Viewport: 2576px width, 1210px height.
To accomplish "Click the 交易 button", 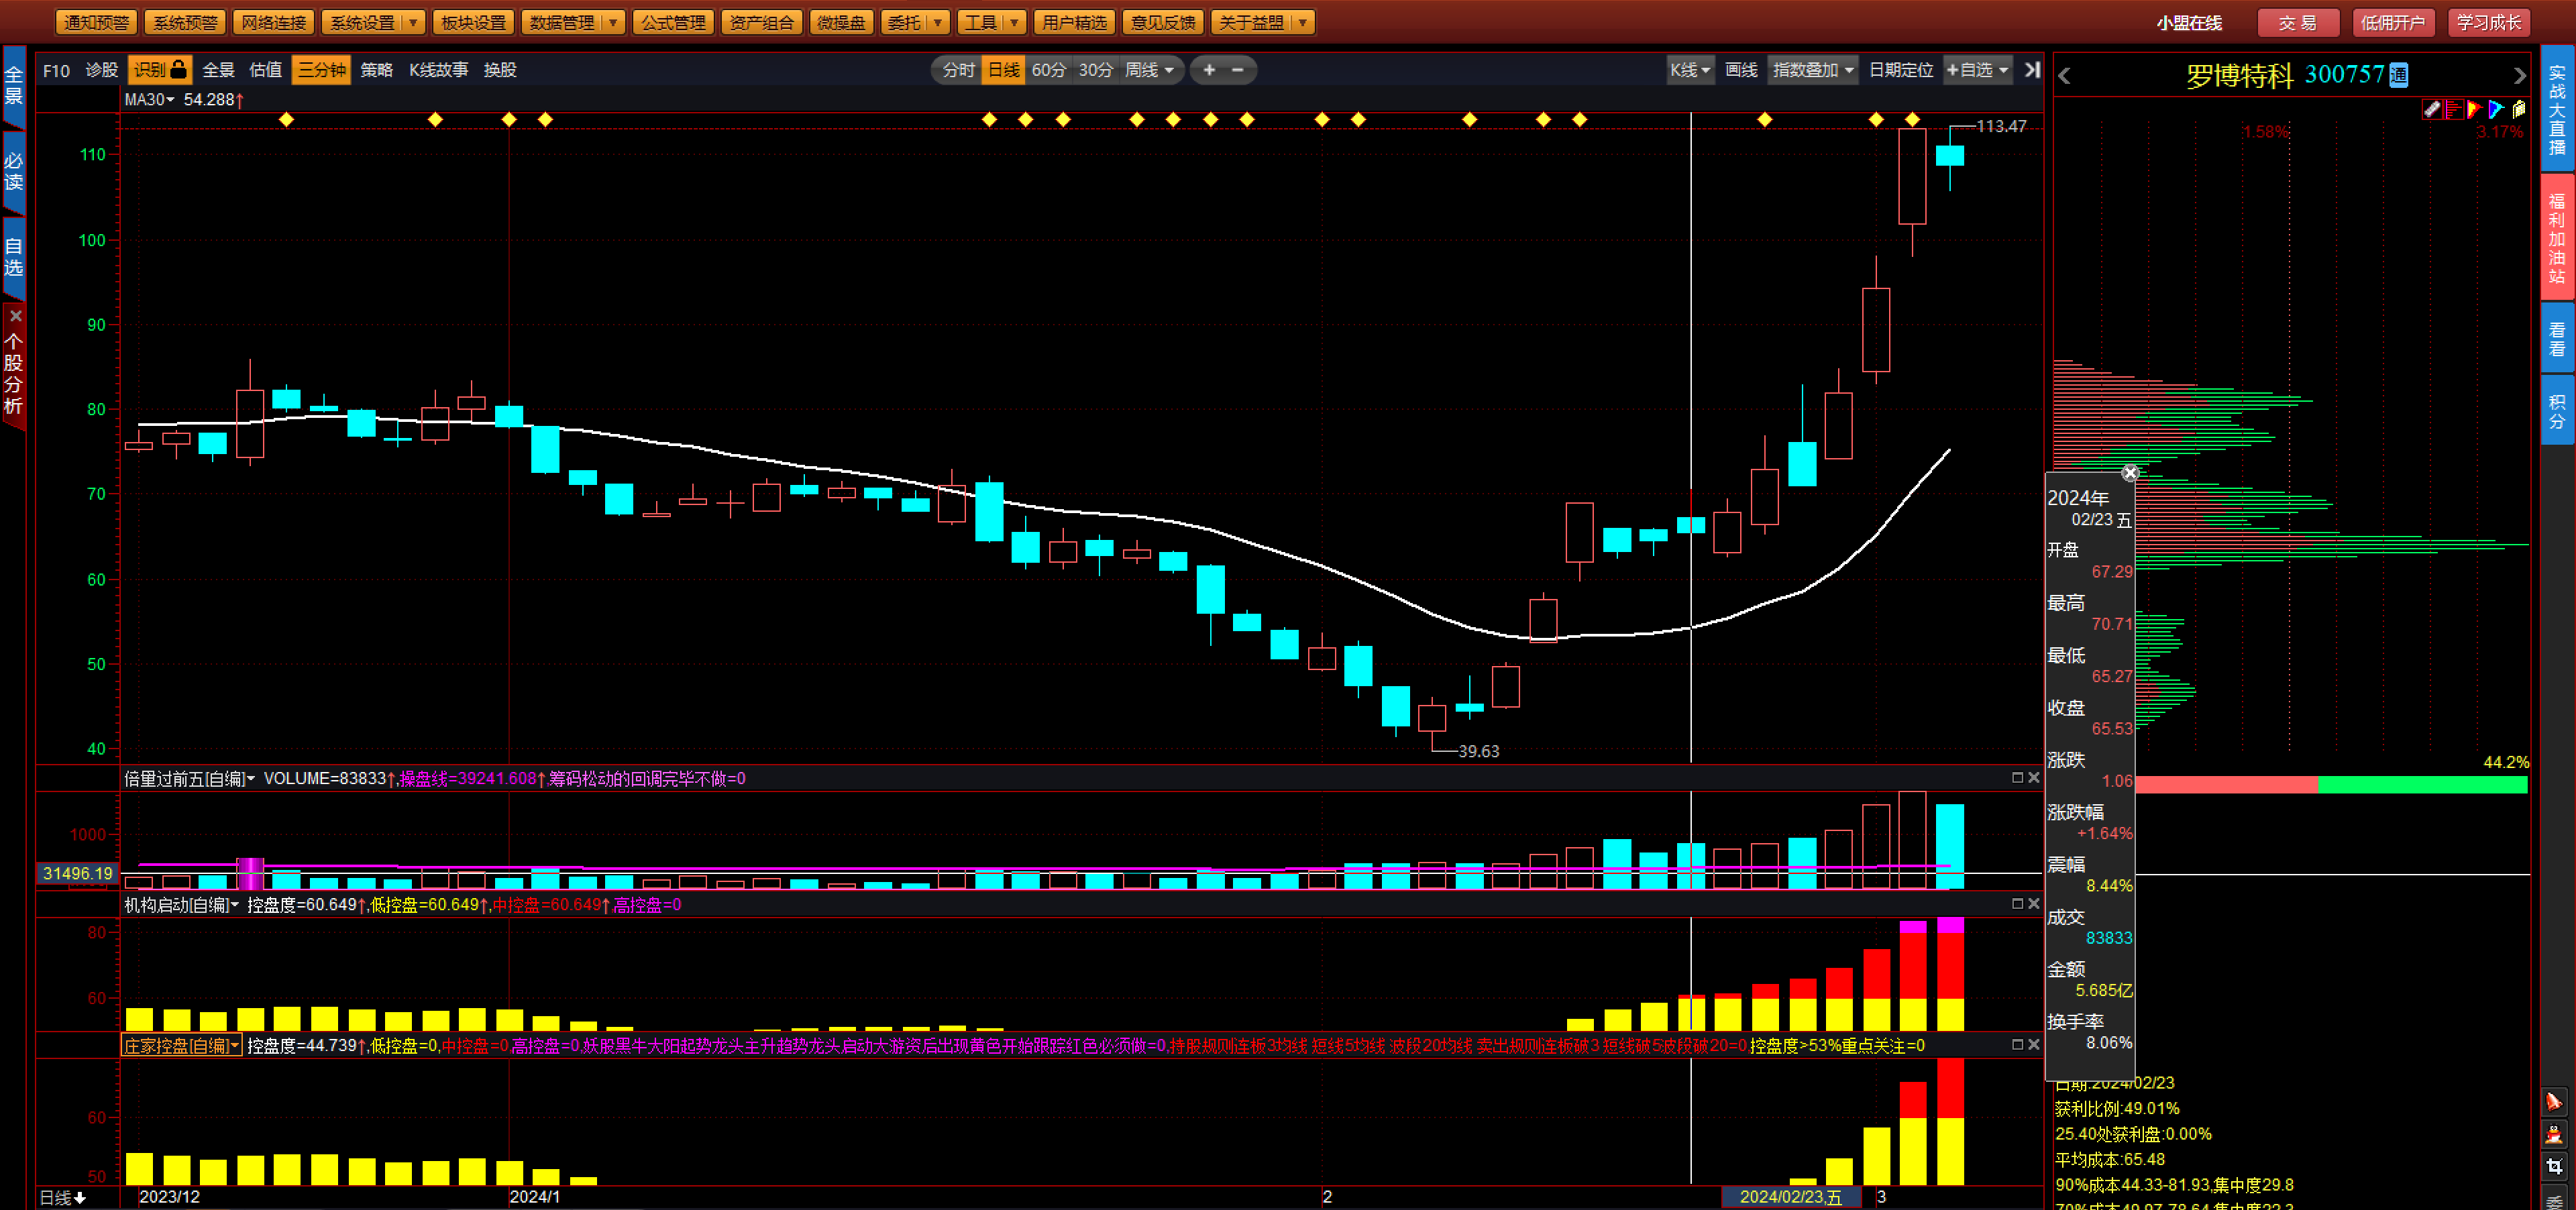I will pyautogui.click(x=2297, y=22).
